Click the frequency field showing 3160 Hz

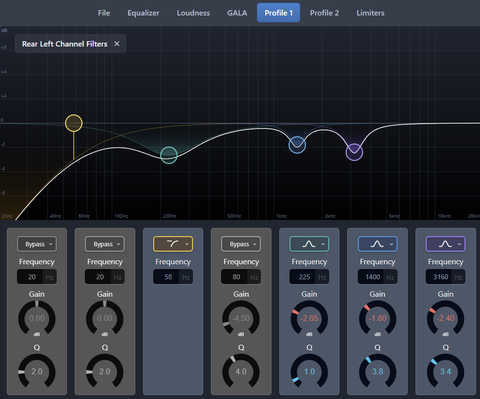pos(445,277)
